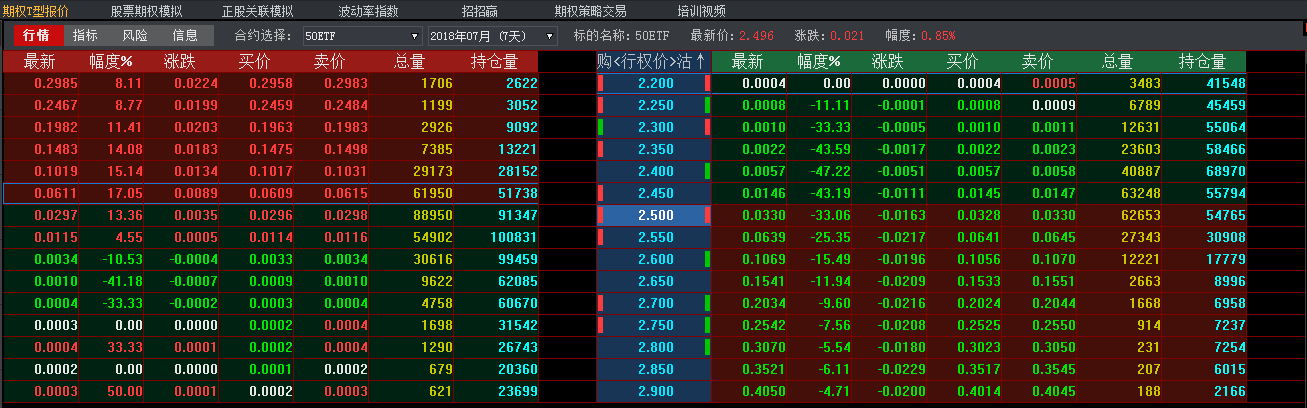
Task: Select strike price 2.900 row
Action: pos(654,391)
